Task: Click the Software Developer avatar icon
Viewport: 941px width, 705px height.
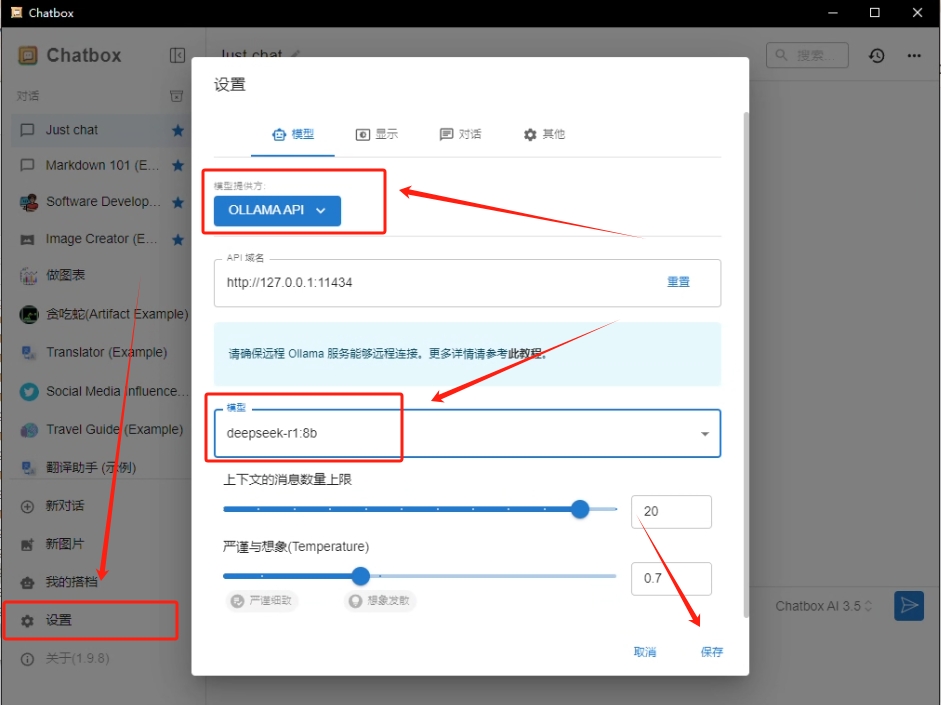Action: pos(28,202)
